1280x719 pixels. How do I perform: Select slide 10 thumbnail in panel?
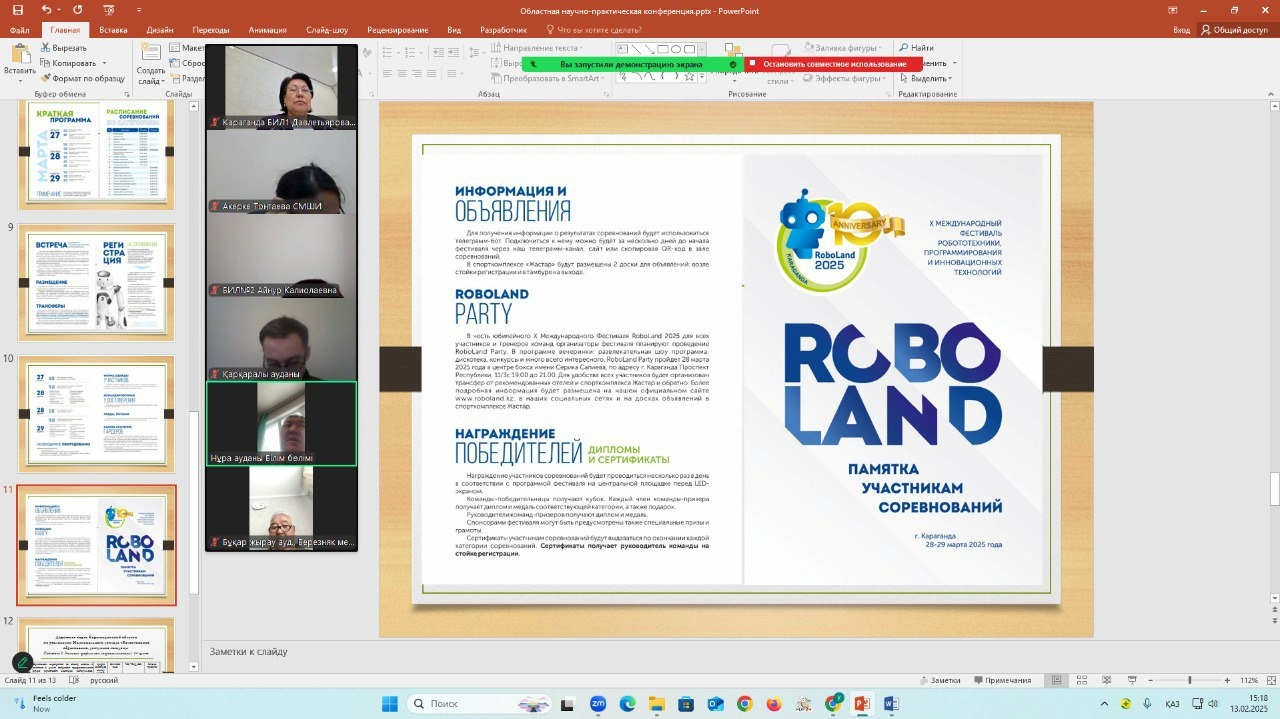[x=97, y=413]
